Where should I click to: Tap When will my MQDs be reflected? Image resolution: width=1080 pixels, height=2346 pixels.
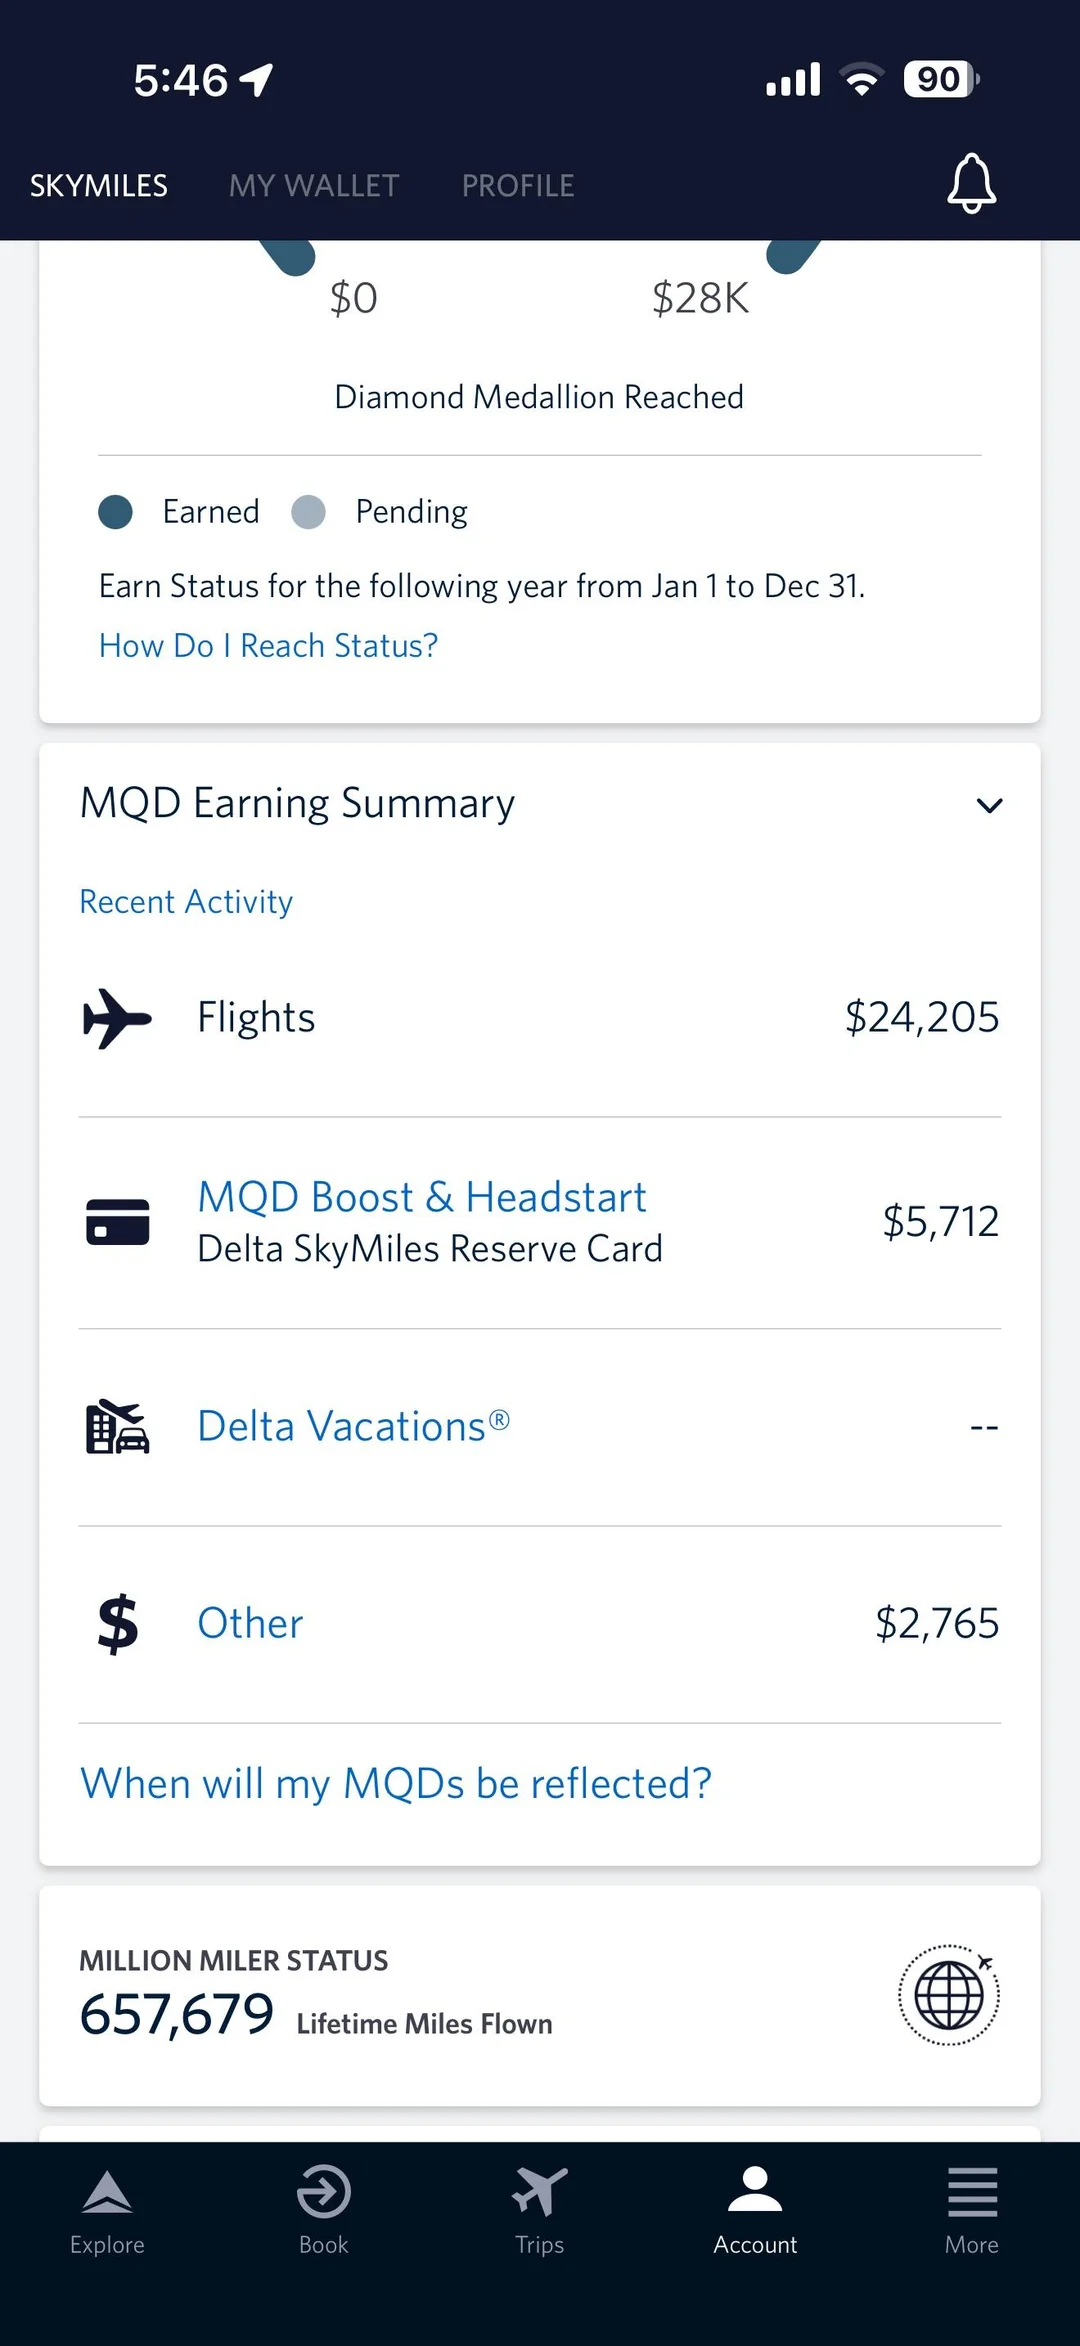click(x=396, y=1784)
